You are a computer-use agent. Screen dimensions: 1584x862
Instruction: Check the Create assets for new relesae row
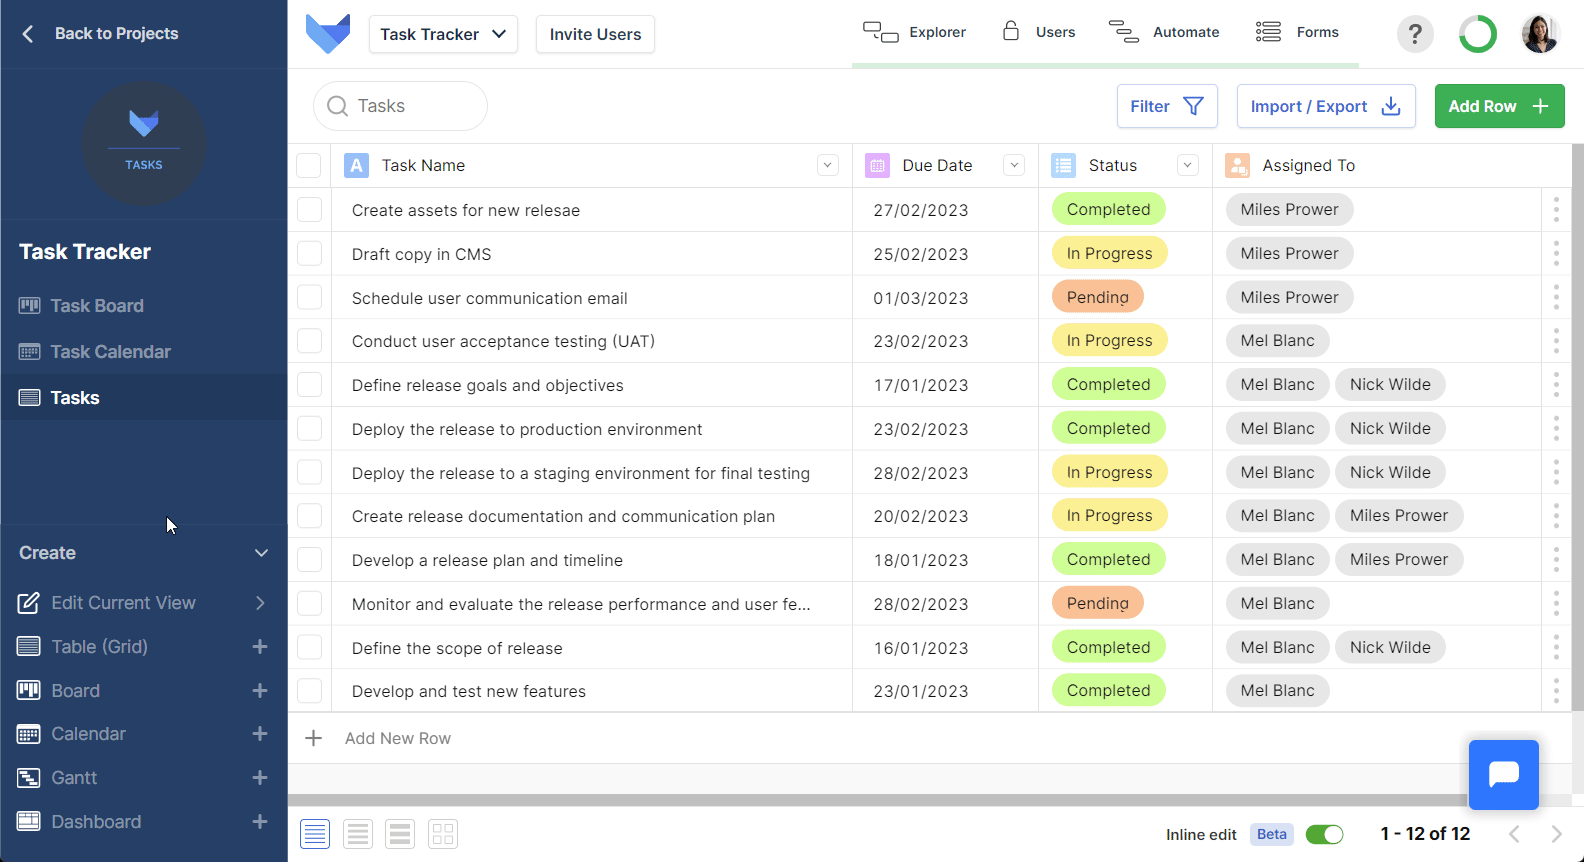(x=309, y=209)
